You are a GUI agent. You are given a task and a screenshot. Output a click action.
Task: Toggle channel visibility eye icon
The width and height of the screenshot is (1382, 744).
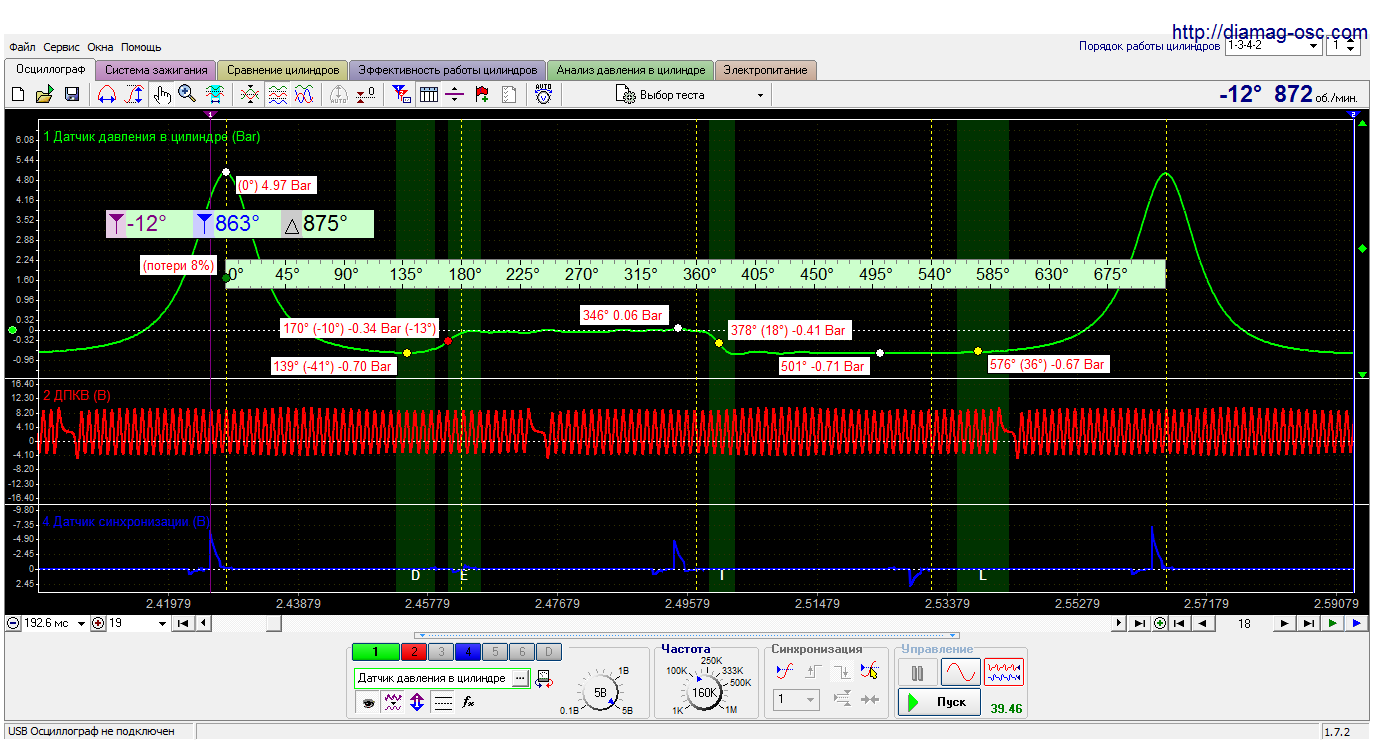(x=368, y=704)
